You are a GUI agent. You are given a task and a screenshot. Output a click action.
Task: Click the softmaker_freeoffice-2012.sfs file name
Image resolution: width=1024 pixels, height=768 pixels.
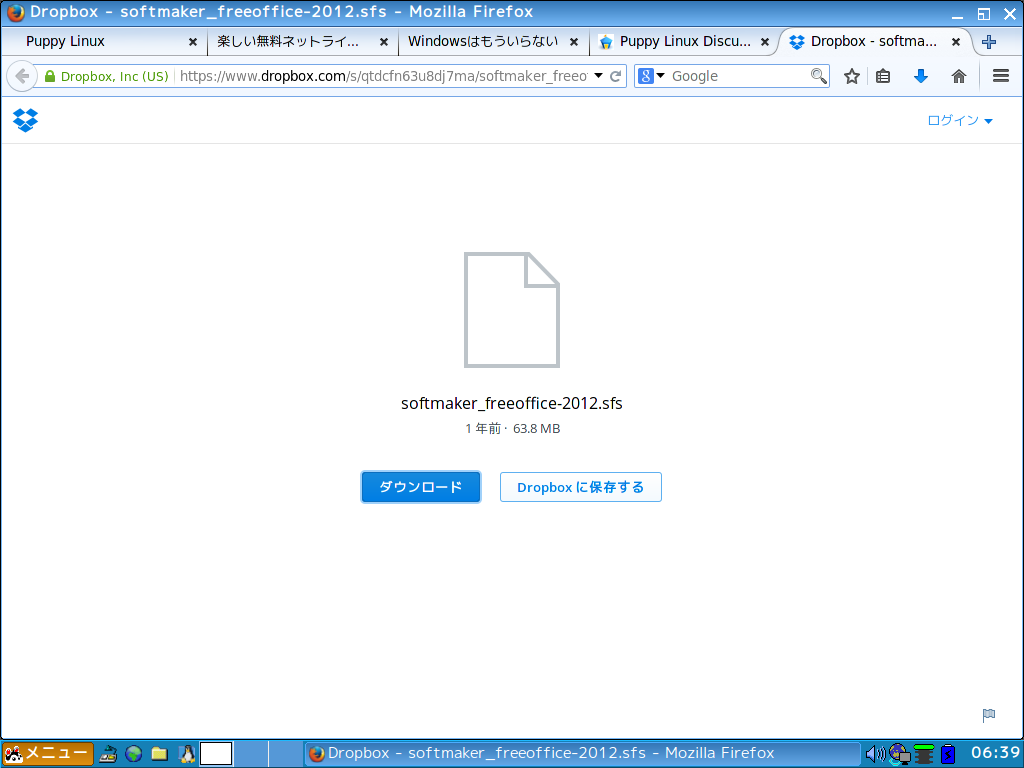511,404
